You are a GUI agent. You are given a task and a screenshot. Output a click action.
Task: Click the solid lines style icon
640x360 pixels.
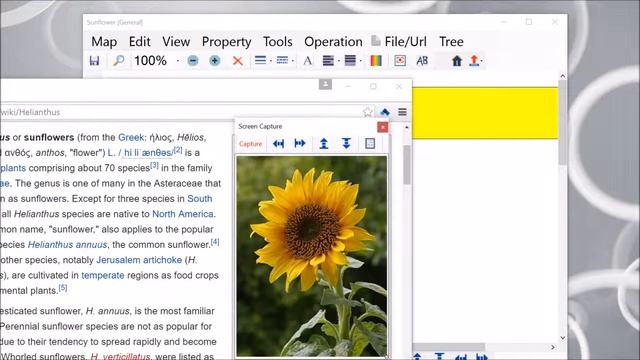(x=260, y=60)
